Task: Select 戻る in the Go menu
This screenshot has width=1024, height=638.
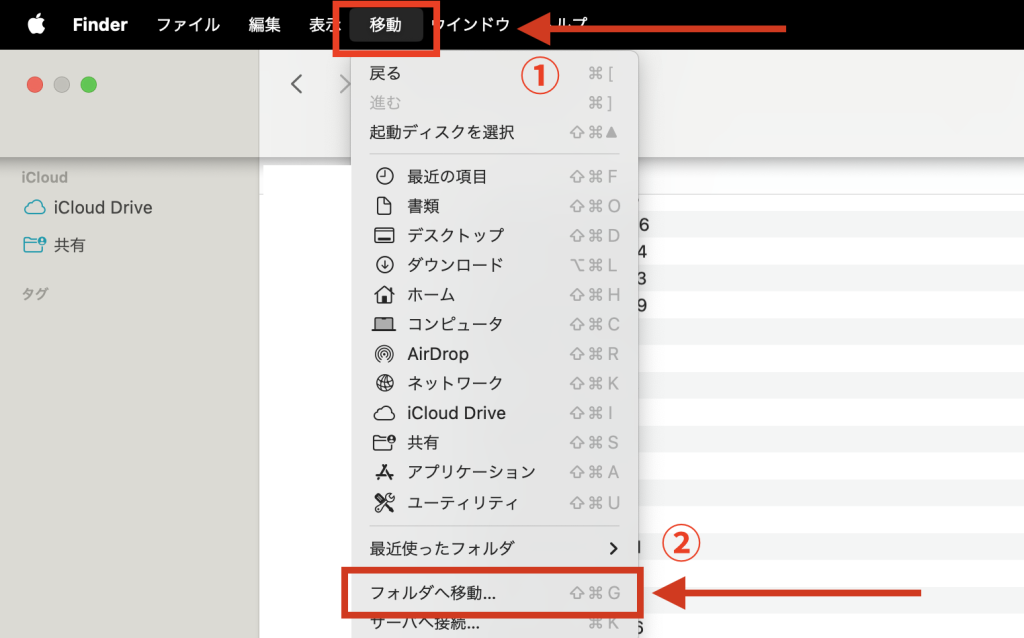Action: click(385, 73)
